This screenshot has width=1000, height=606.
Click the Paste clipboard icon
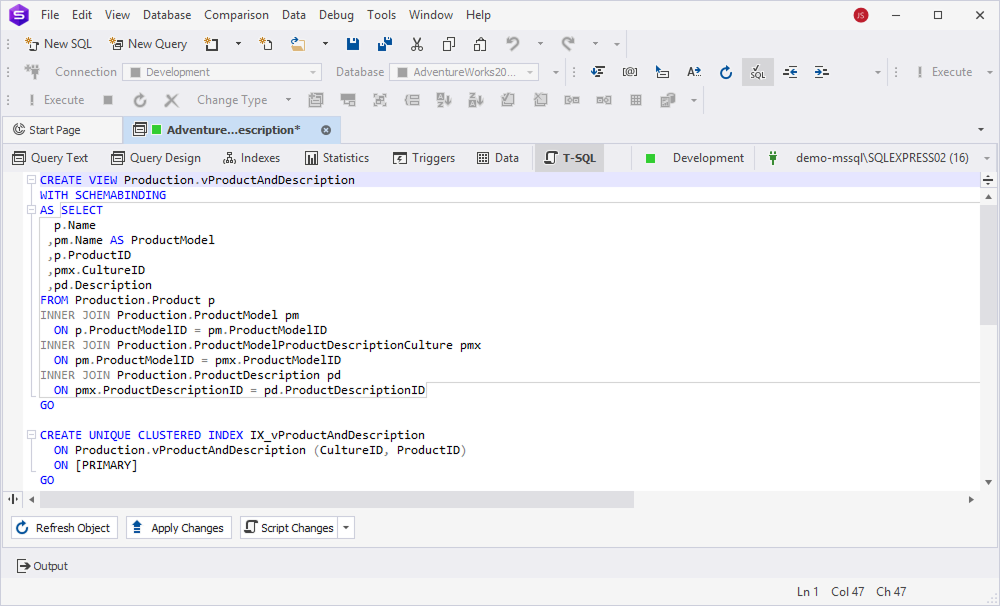[x=480, y=44]
